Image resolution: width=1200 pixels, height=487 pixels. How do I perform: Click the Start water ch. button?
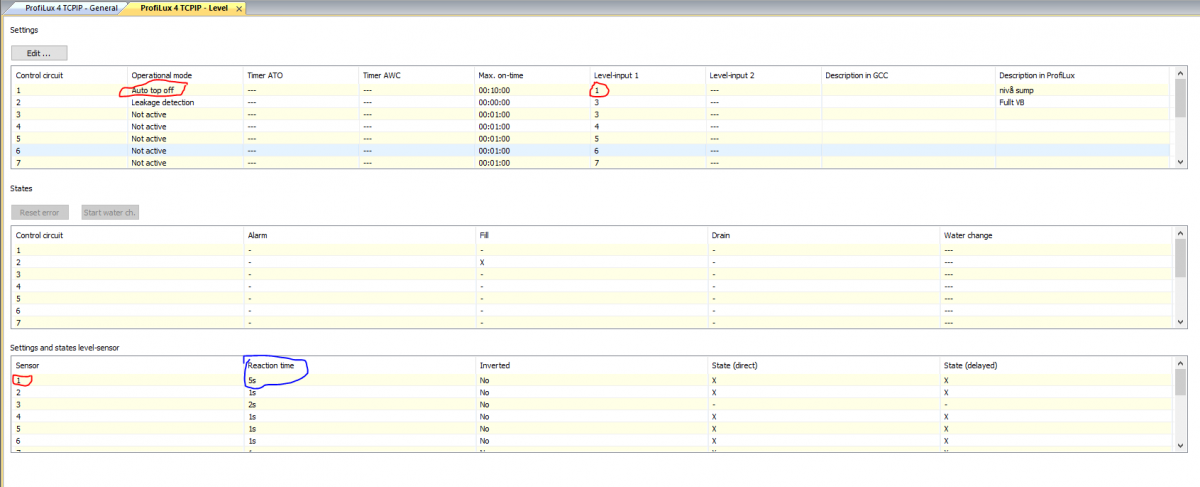110,212
